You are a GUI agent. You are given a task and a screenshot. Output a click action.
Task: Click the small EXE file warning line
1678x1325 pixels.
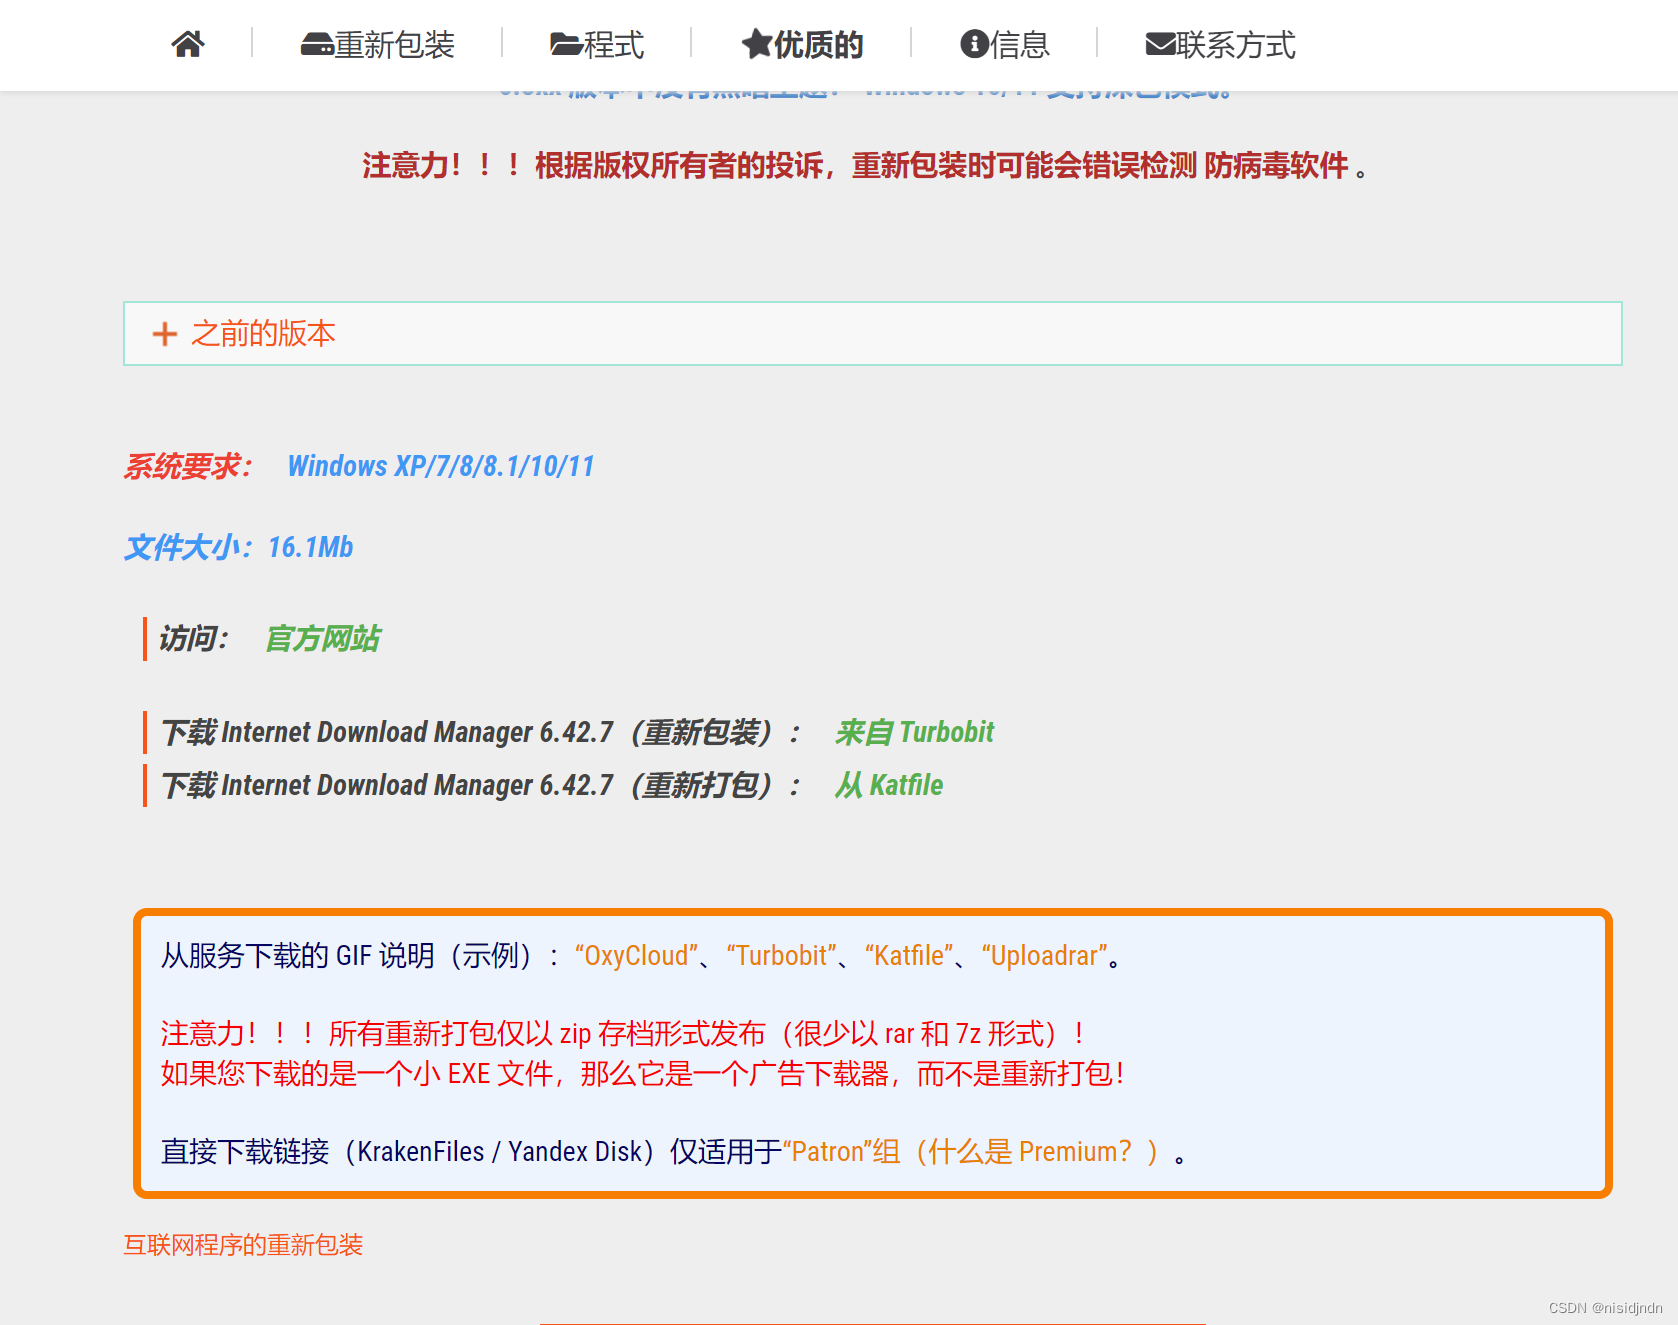(x=643, y=1074)
